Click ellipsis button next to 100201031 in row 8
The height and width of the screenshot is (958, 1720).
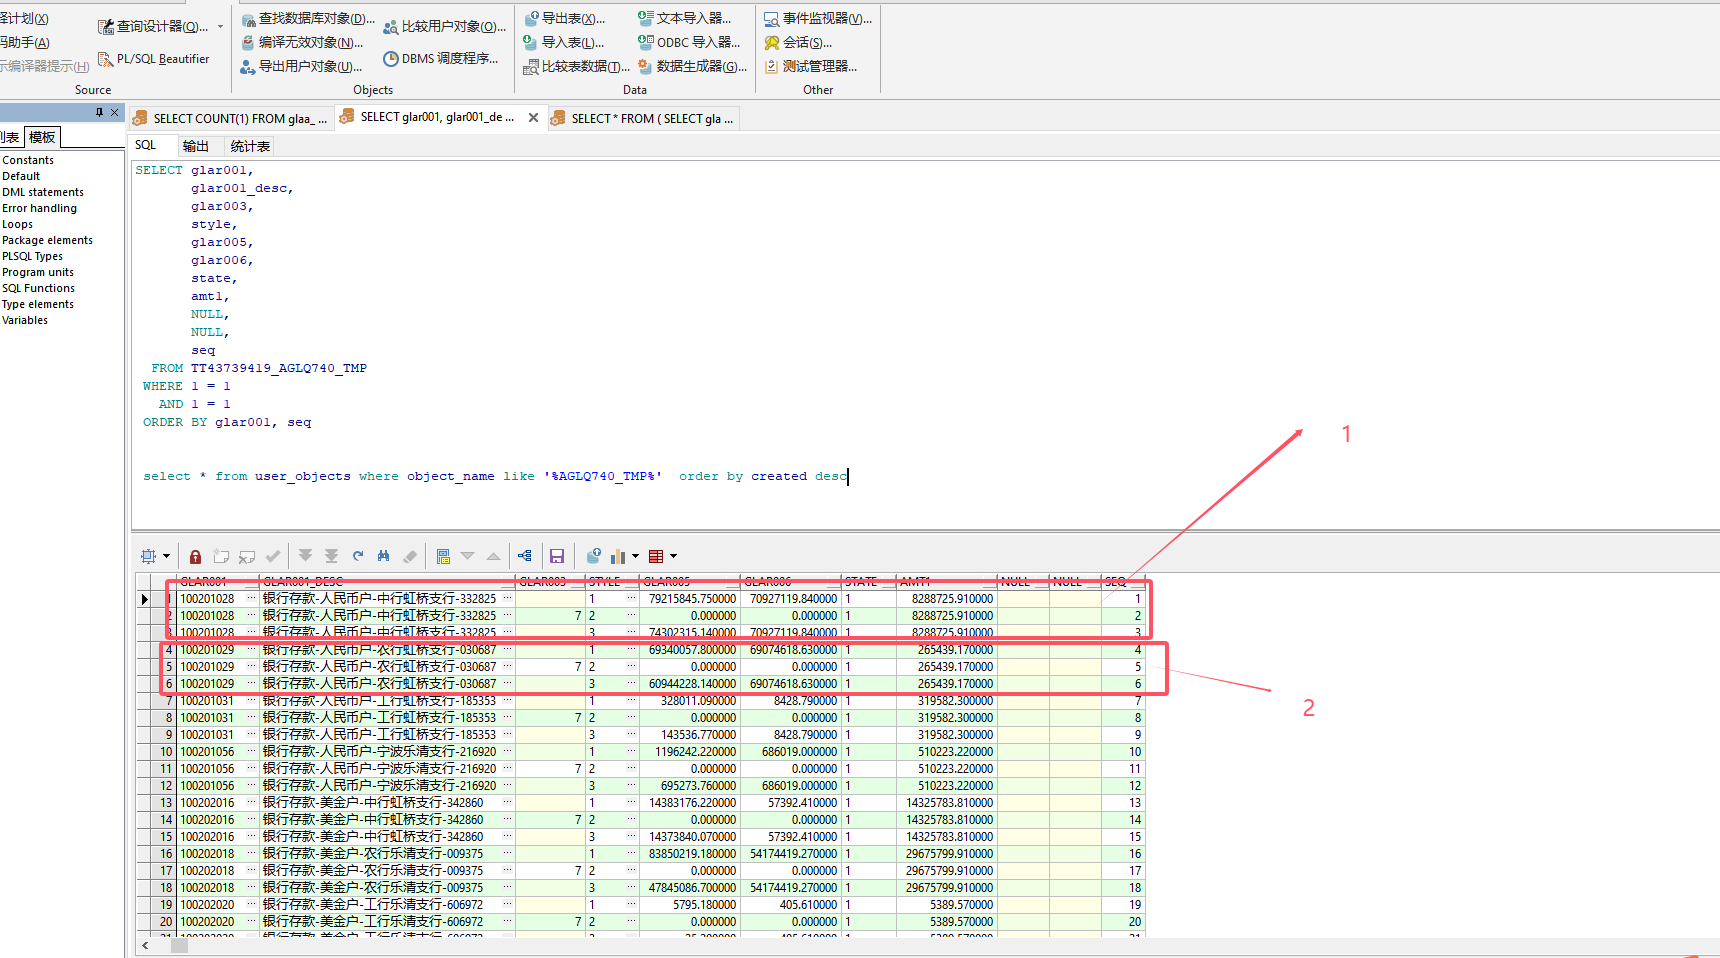252,718
